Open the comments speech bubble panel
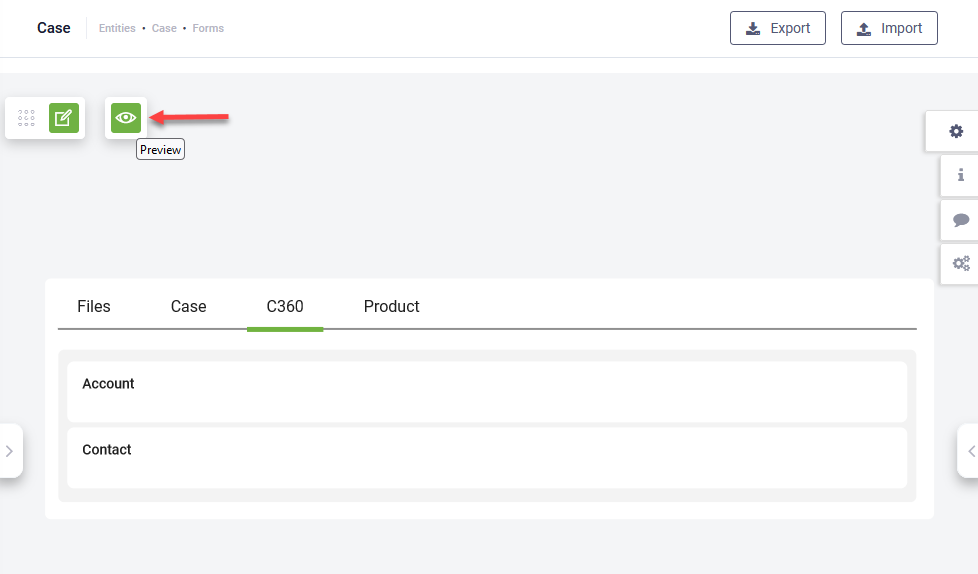978x574 pixels. coord(960,220)
